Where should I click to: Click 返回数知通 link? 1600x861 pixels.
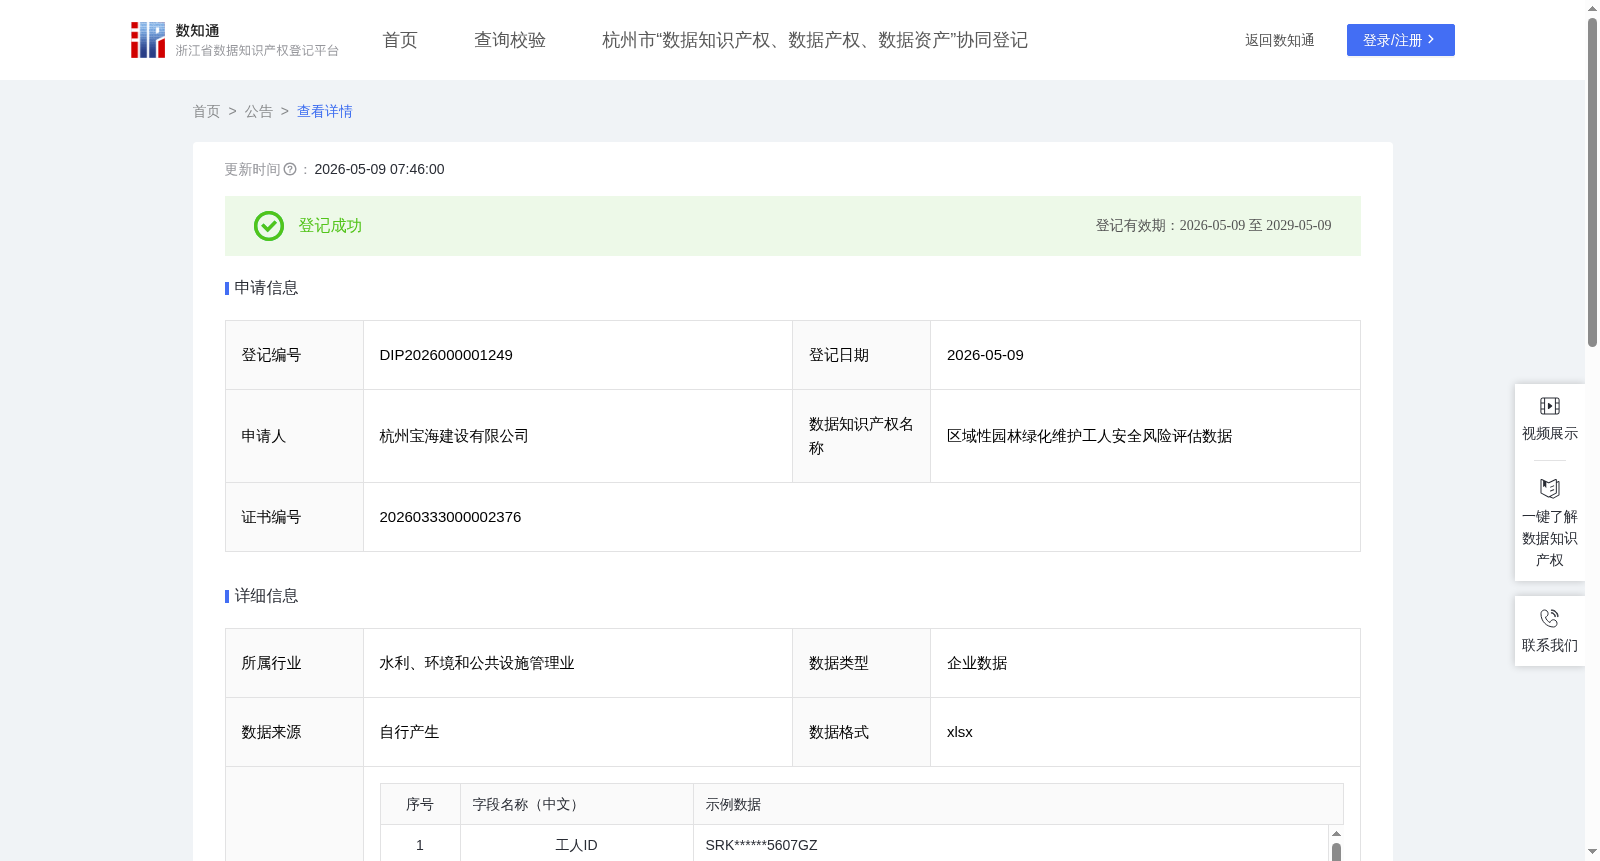point(1279,40)
